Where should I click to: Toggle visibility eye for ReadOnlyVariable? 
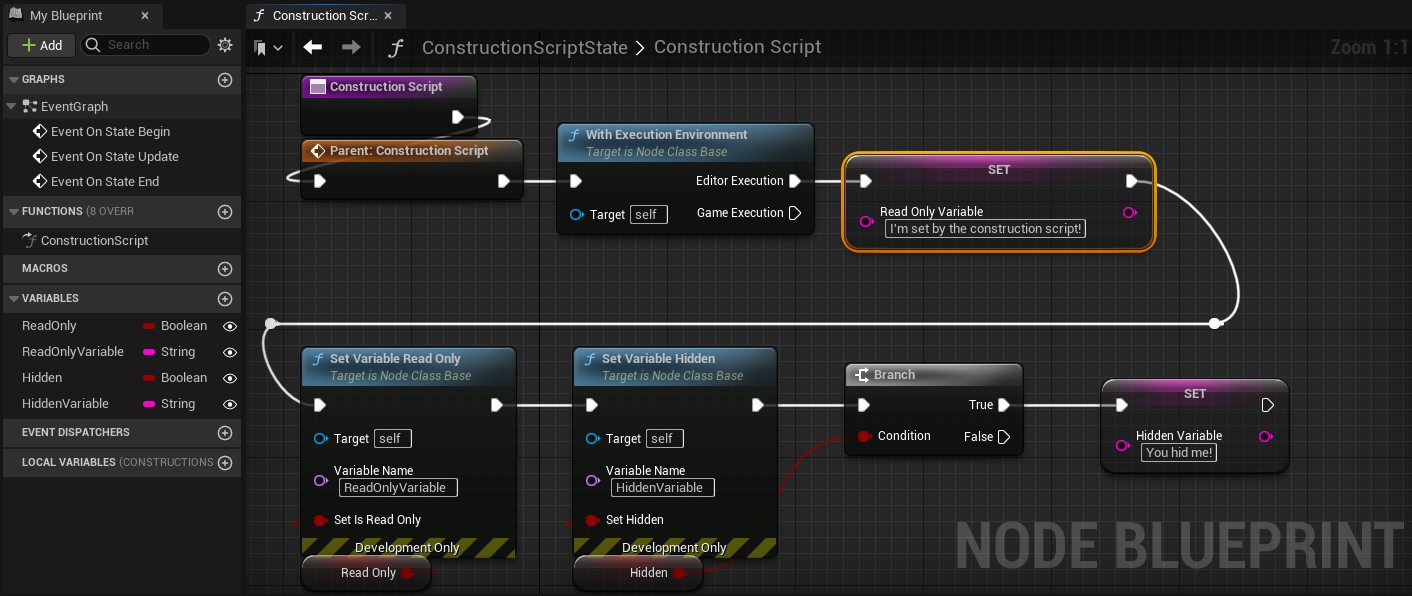[x=230, y=352]
